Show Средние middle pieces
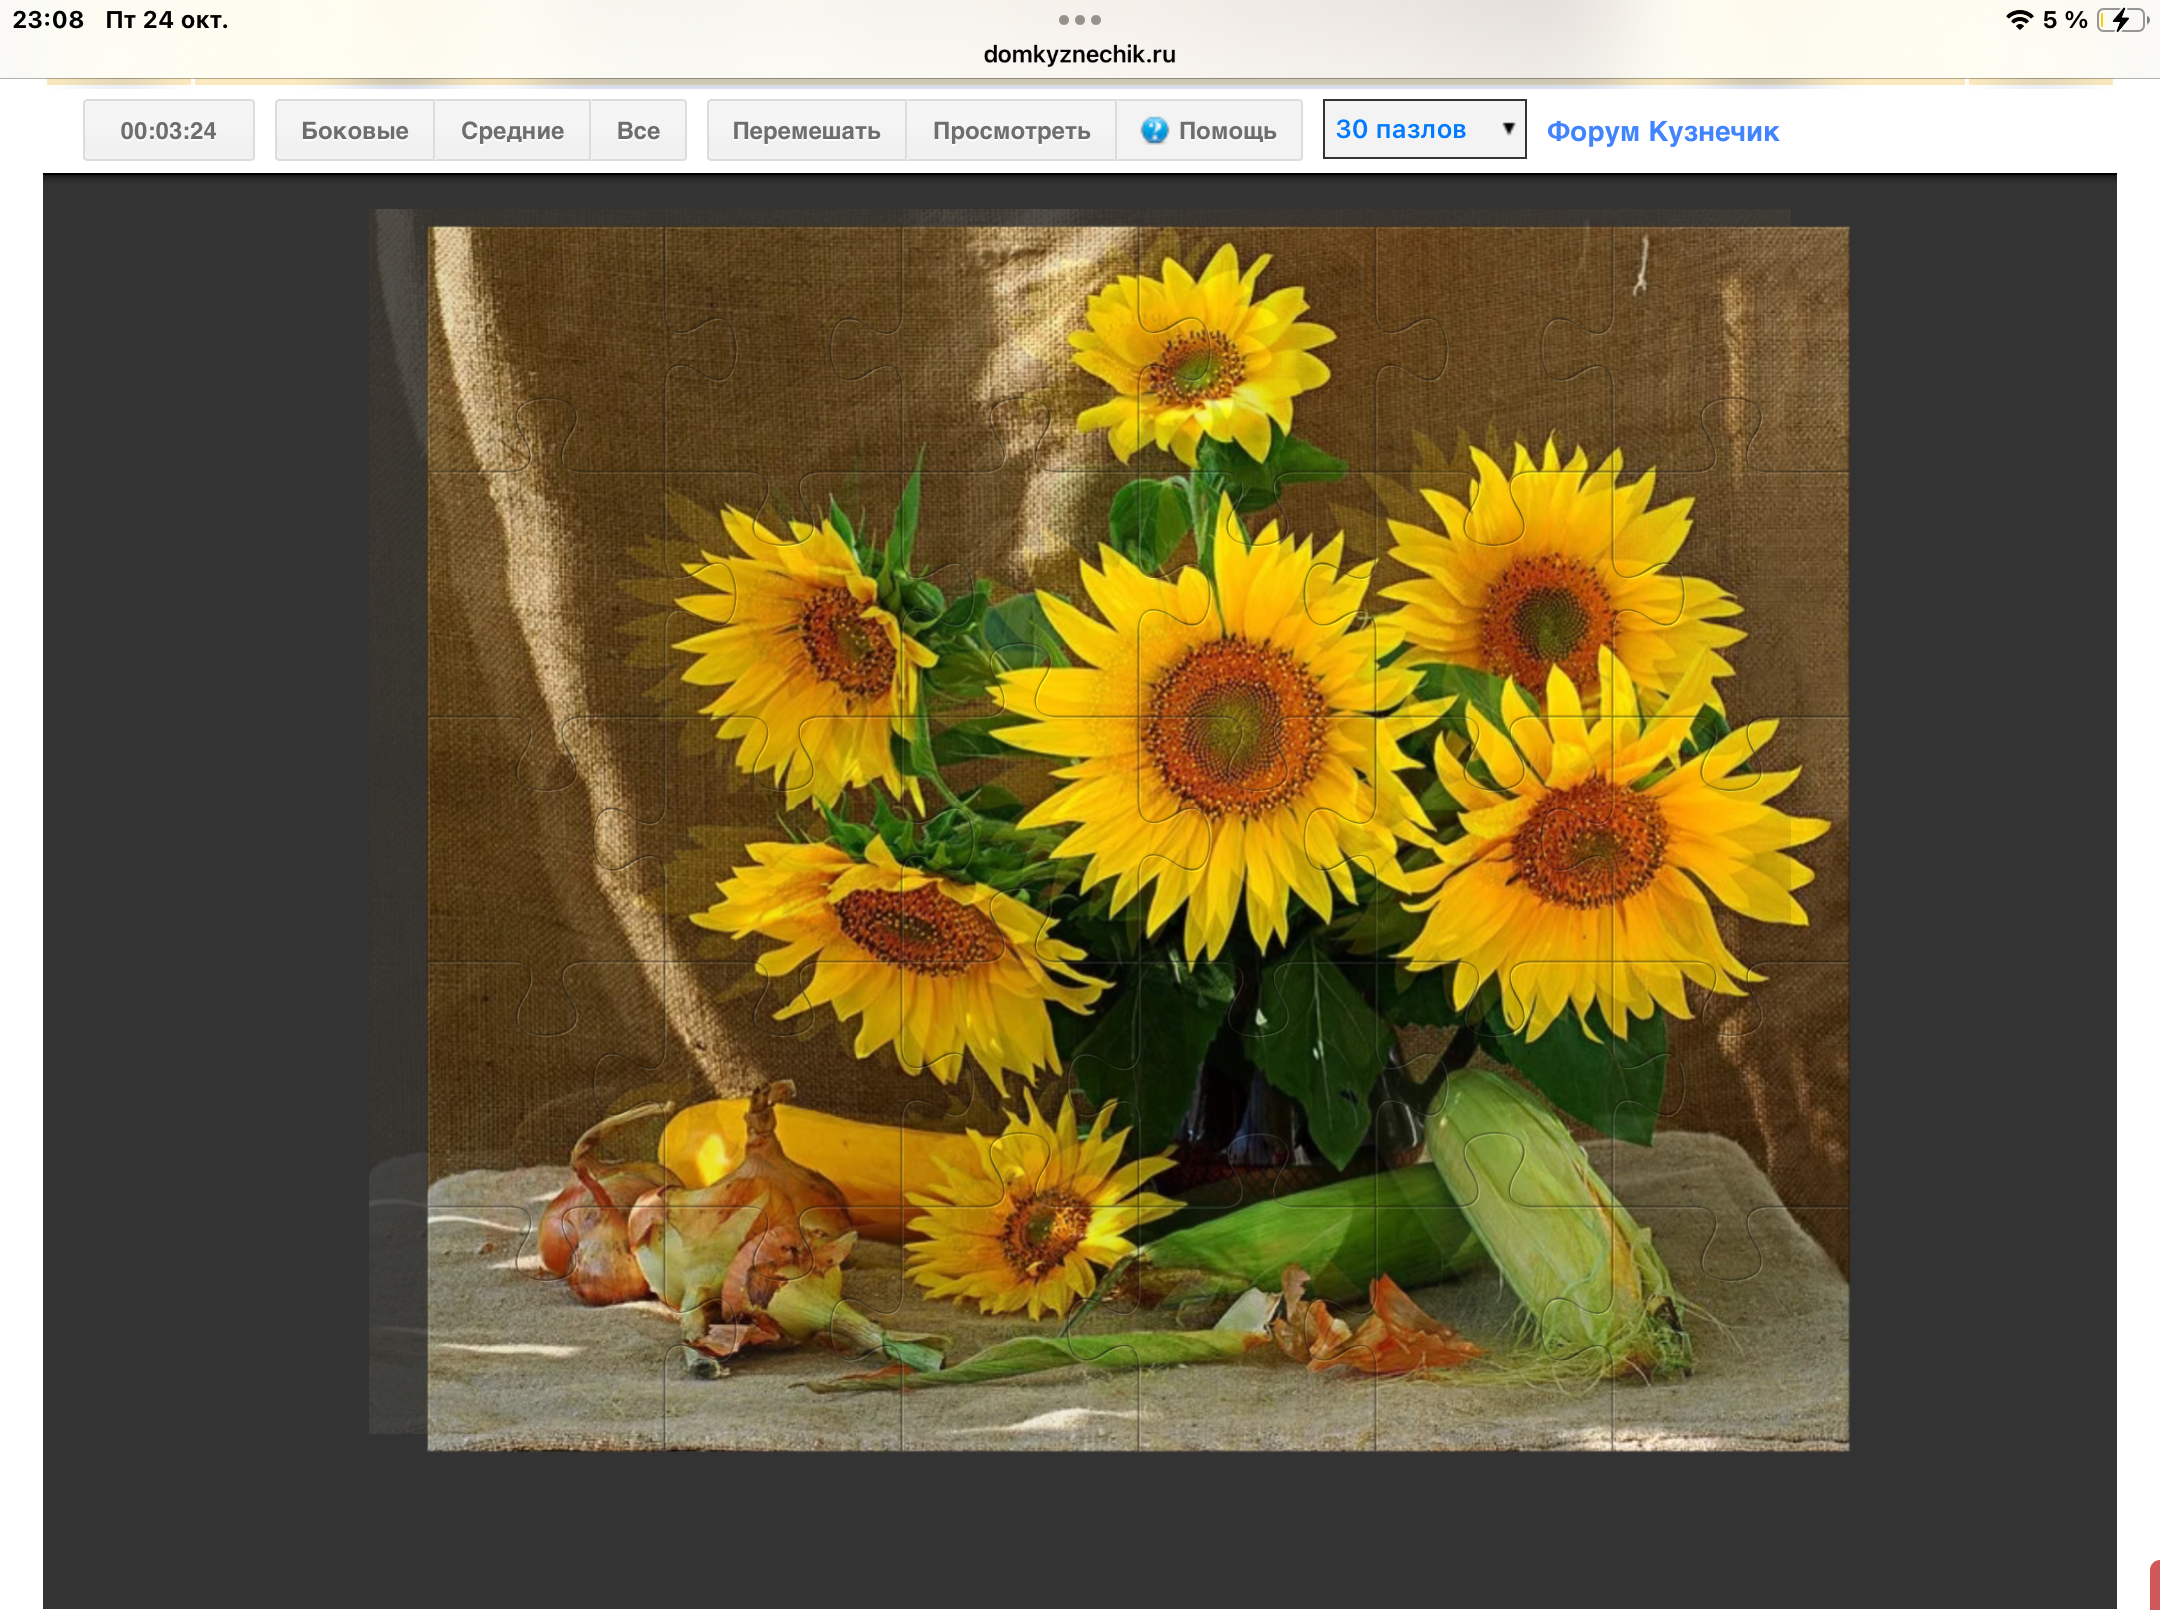The image size is (2160, 1620). (x=511, y=130)
